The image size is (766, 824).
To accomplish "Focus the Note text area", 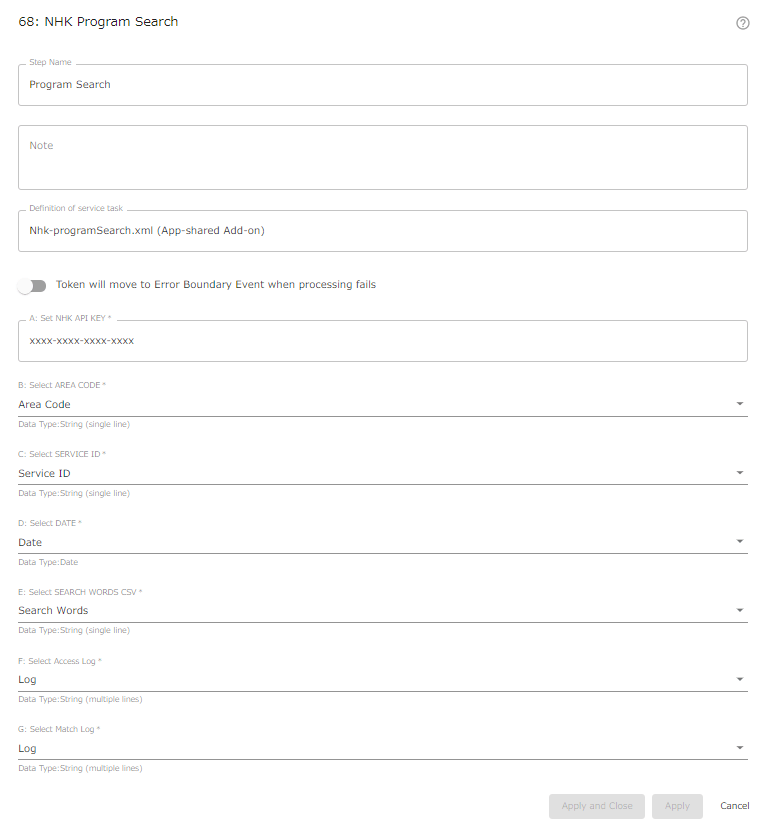I will pyautogui.click(x=382, y=157).
